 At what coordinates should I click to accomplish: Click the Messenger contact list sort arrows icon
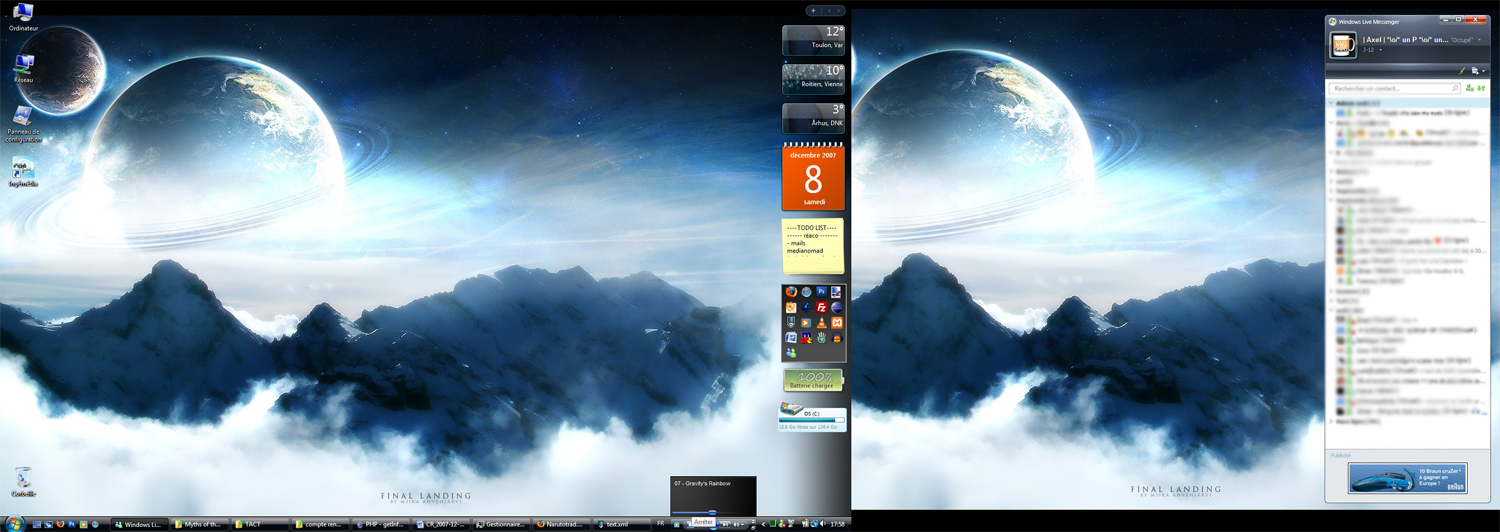(1481, 88)
